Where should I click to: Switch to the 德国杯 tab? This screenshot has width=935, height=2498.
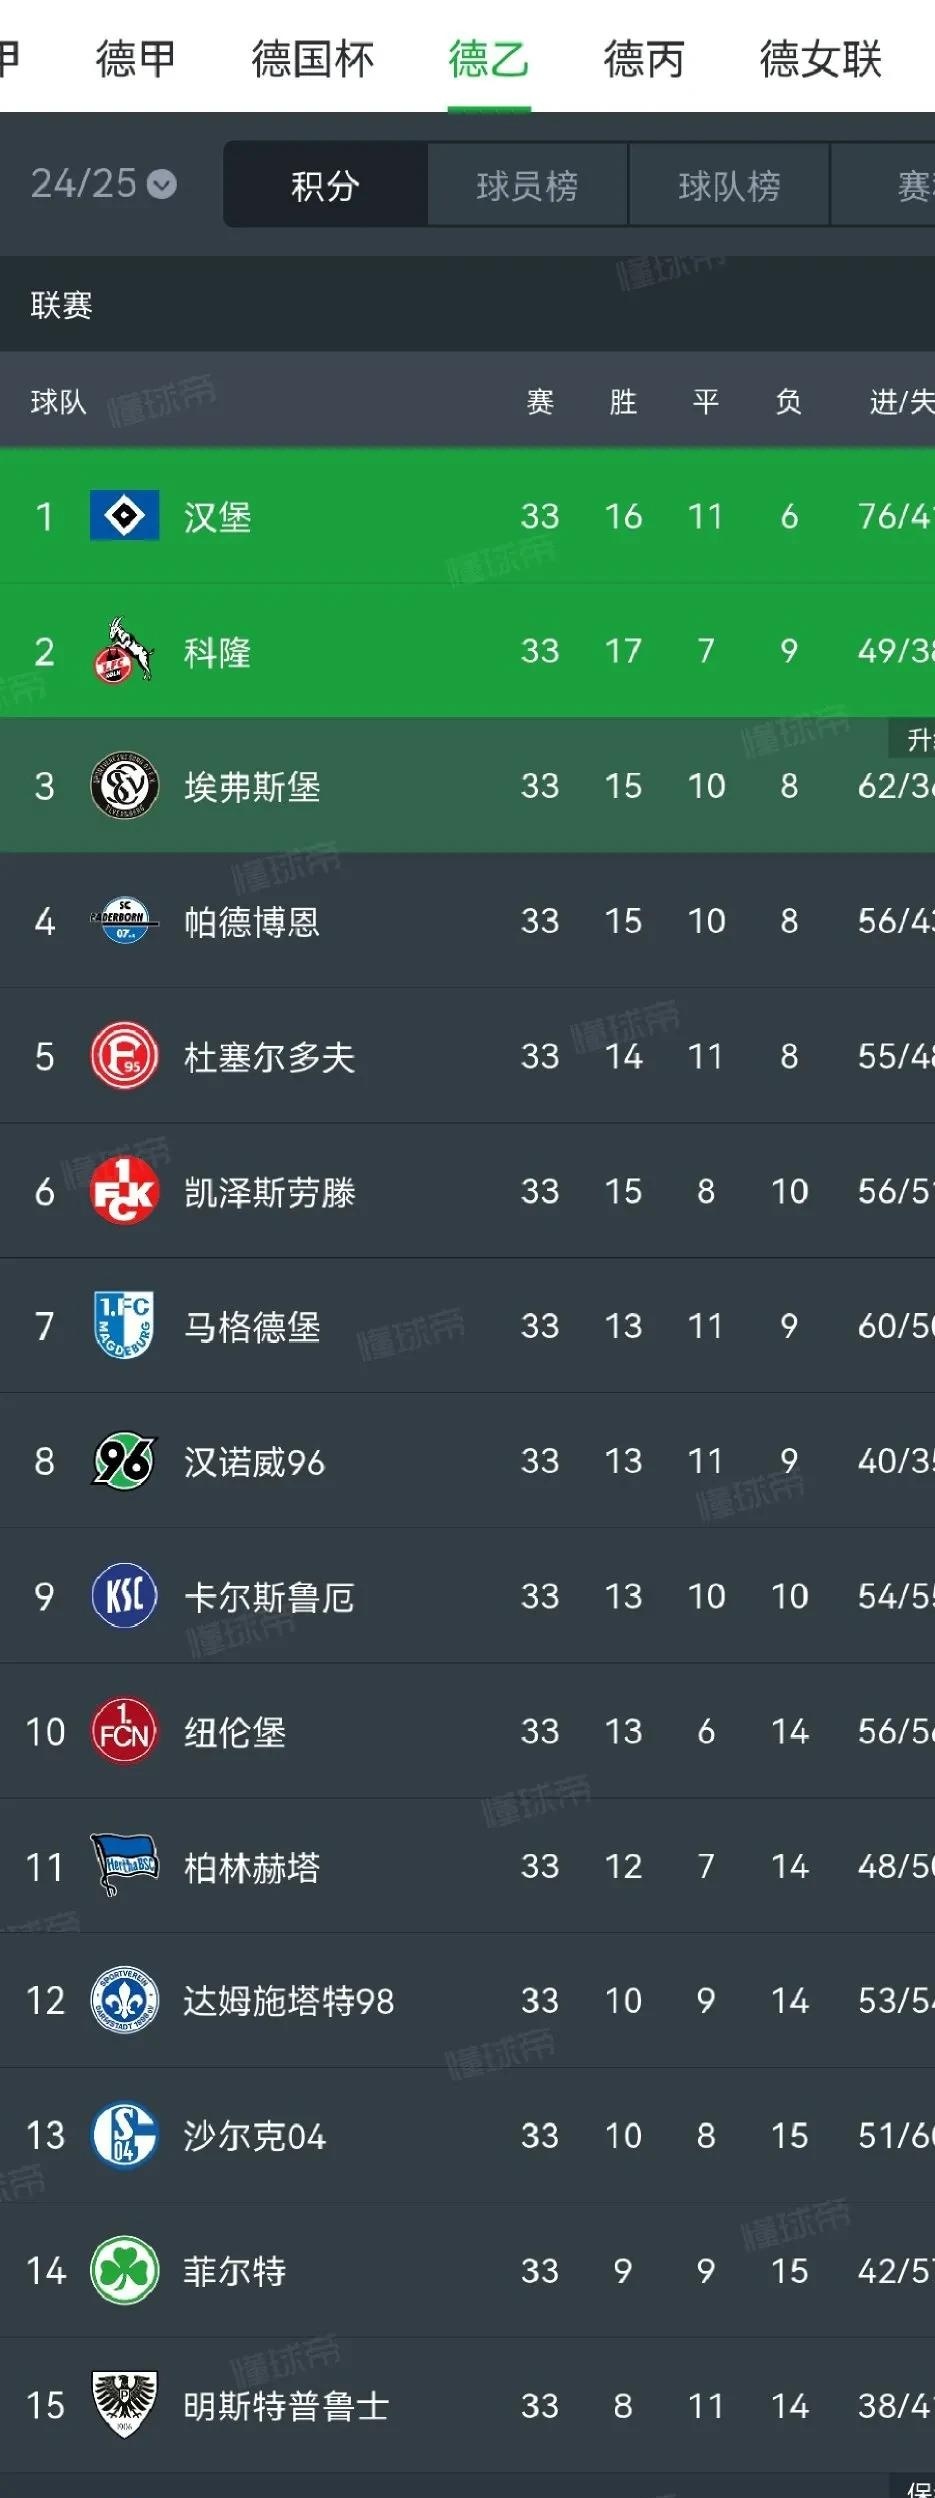[312, 59]
